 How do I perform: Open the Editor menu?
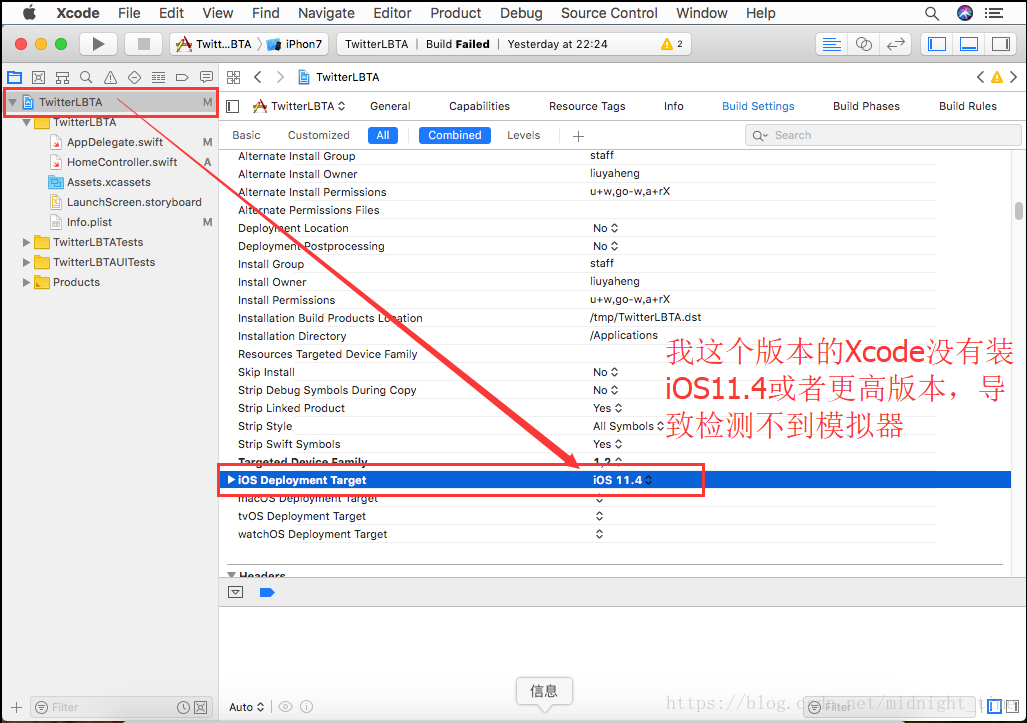coord(392,13)
